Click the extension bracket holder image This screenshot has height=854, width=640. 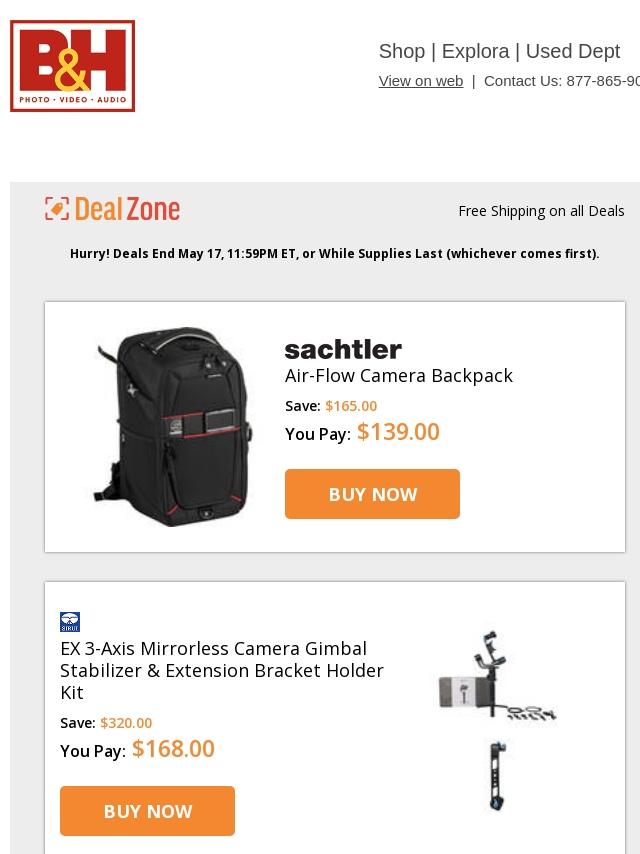497,776
